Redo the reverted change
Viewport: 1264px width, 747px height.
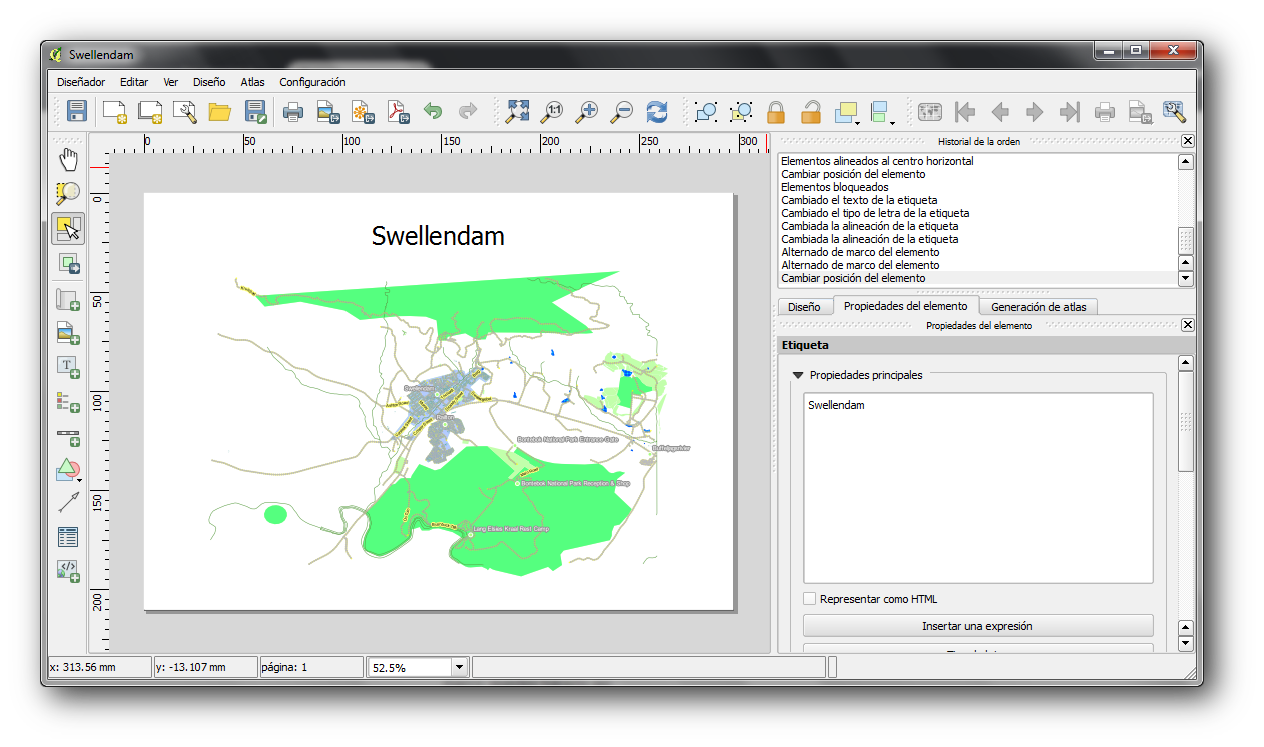[468, 111]
